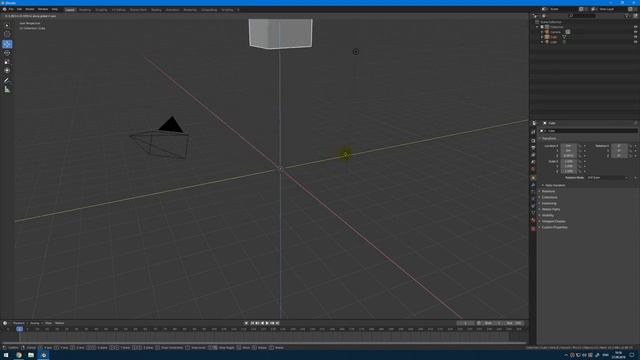Open the Object Data properties tab
Viewport: 640px width, 360px height.
coord(533,213)
